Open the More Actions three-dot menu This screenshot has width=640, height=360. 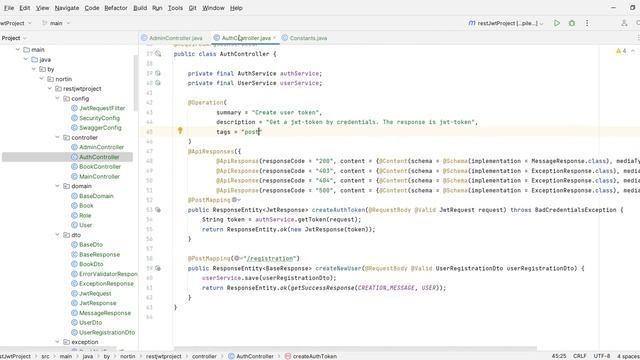pyautogui.click(x=587, y=23)
